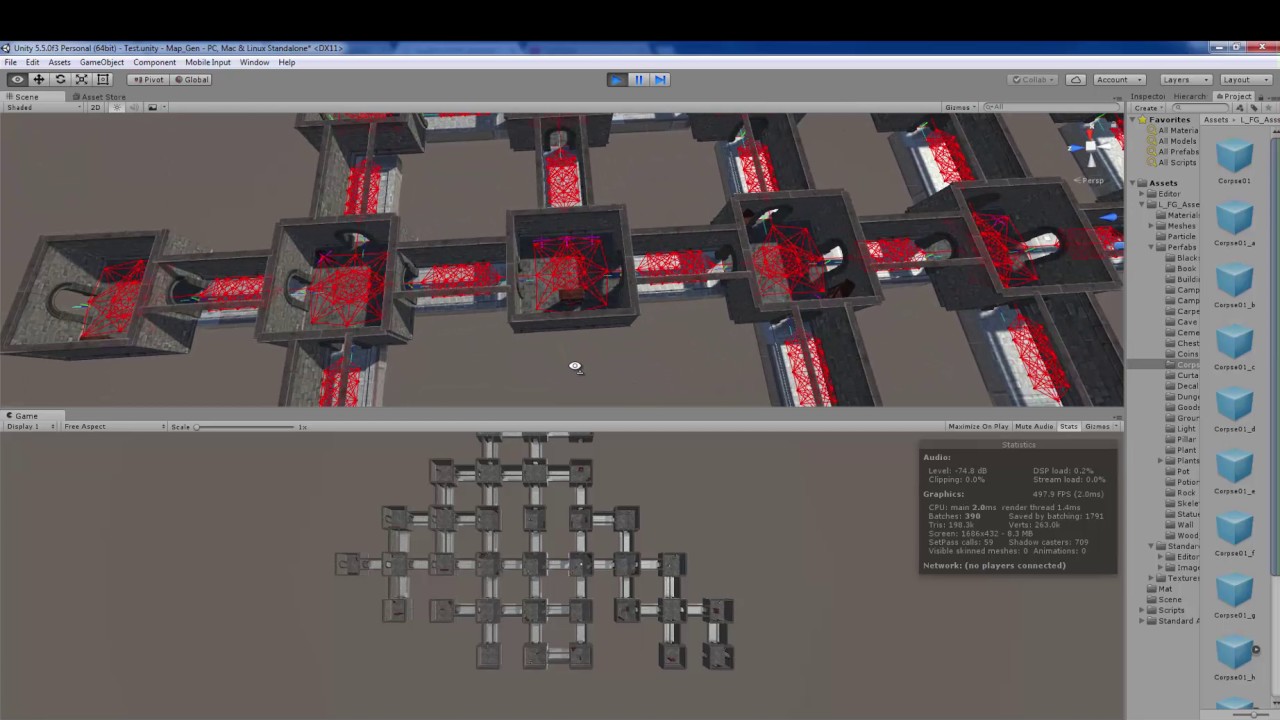Click the Scene view search field

1052,107
